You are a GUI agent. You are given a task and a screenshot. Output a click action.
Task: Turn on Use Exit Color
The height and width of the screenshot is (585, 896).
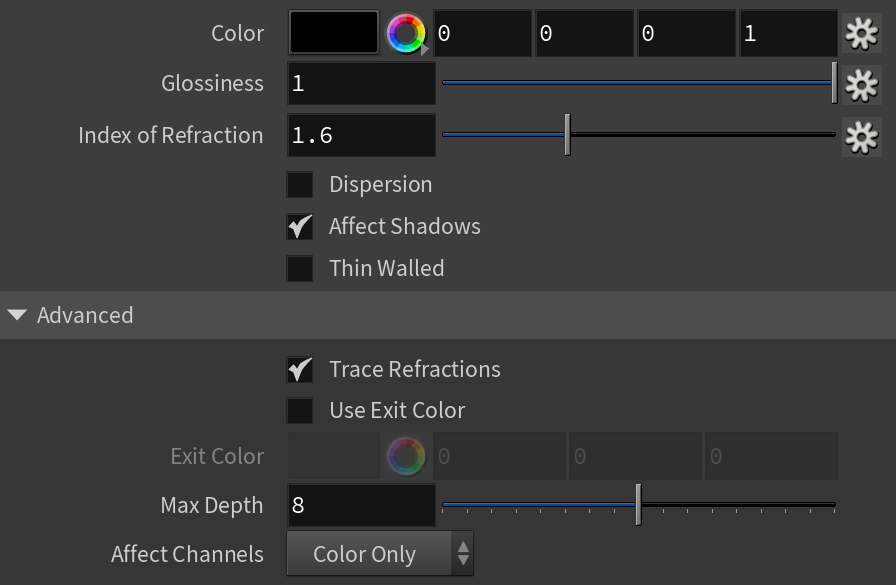click(x=299, y=411)
